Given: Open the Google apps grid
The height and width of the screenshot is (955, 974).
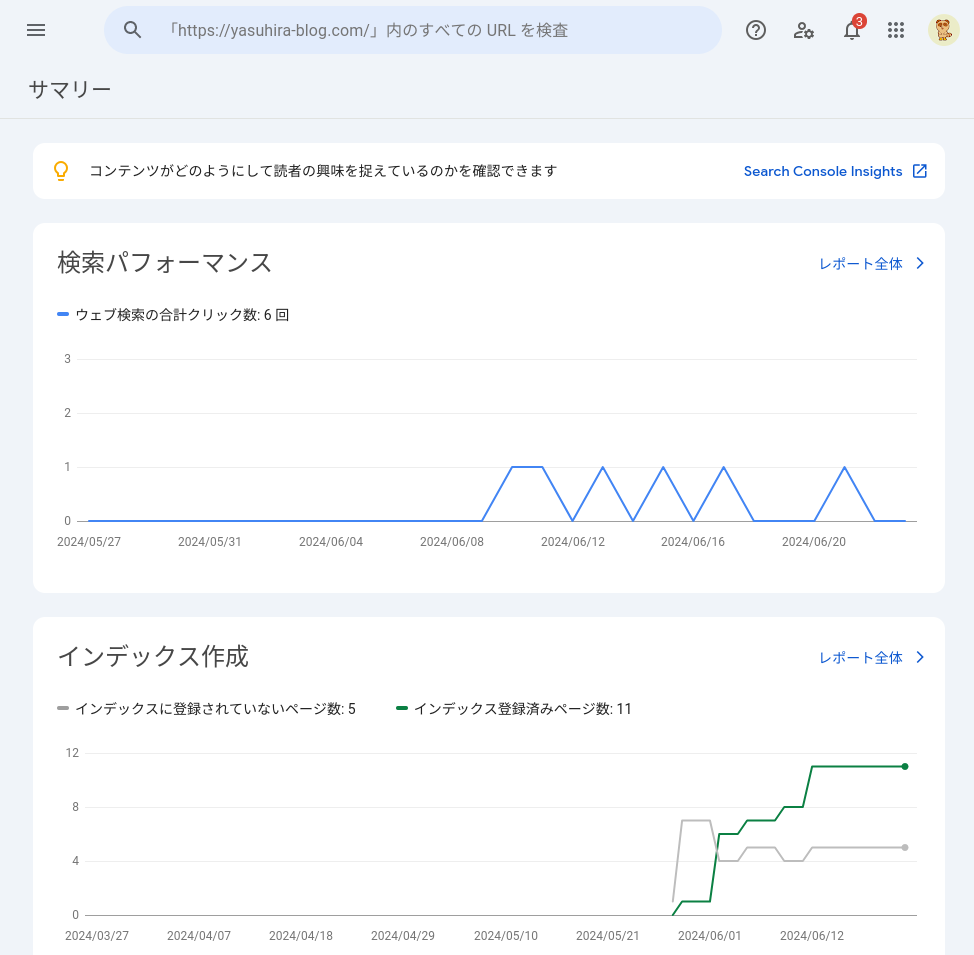Looking at the screenshot, I should click(896, 30).
